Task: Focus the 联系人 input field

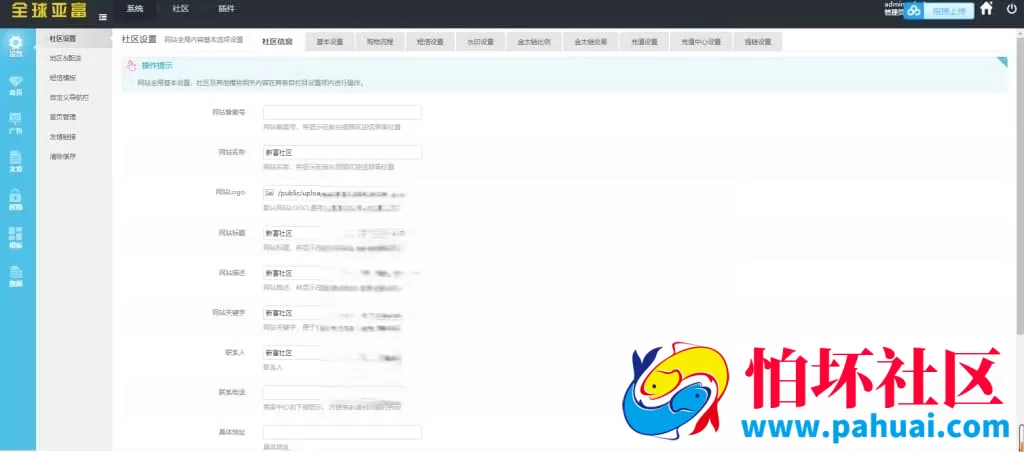Action: point(342,353)
